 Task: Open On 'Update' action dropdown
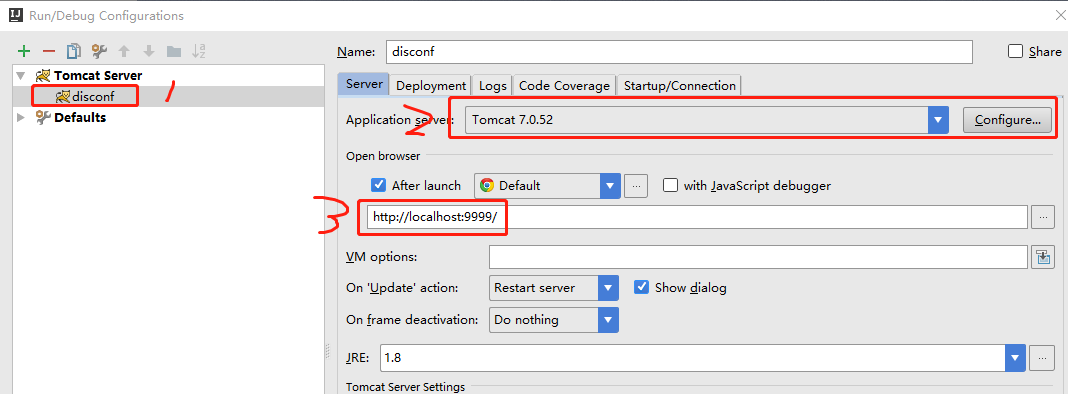click(554, 288)
